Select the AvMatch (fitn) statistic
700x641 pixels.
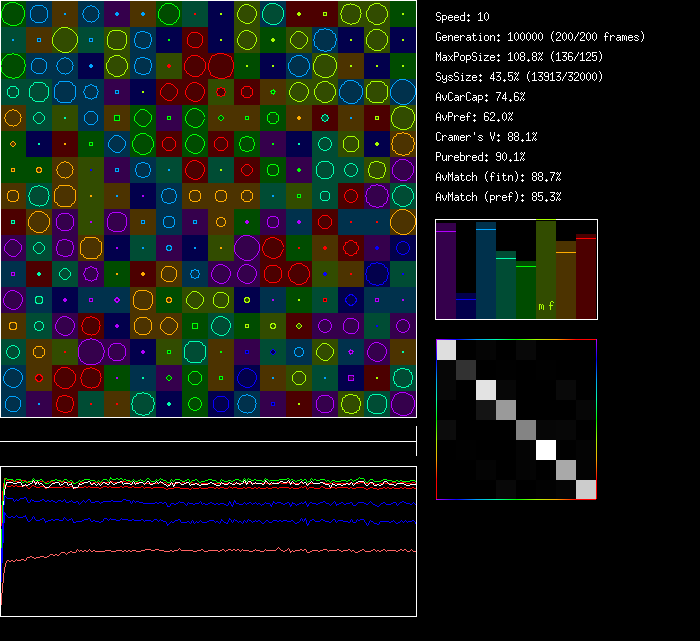(x=498, y=177)
